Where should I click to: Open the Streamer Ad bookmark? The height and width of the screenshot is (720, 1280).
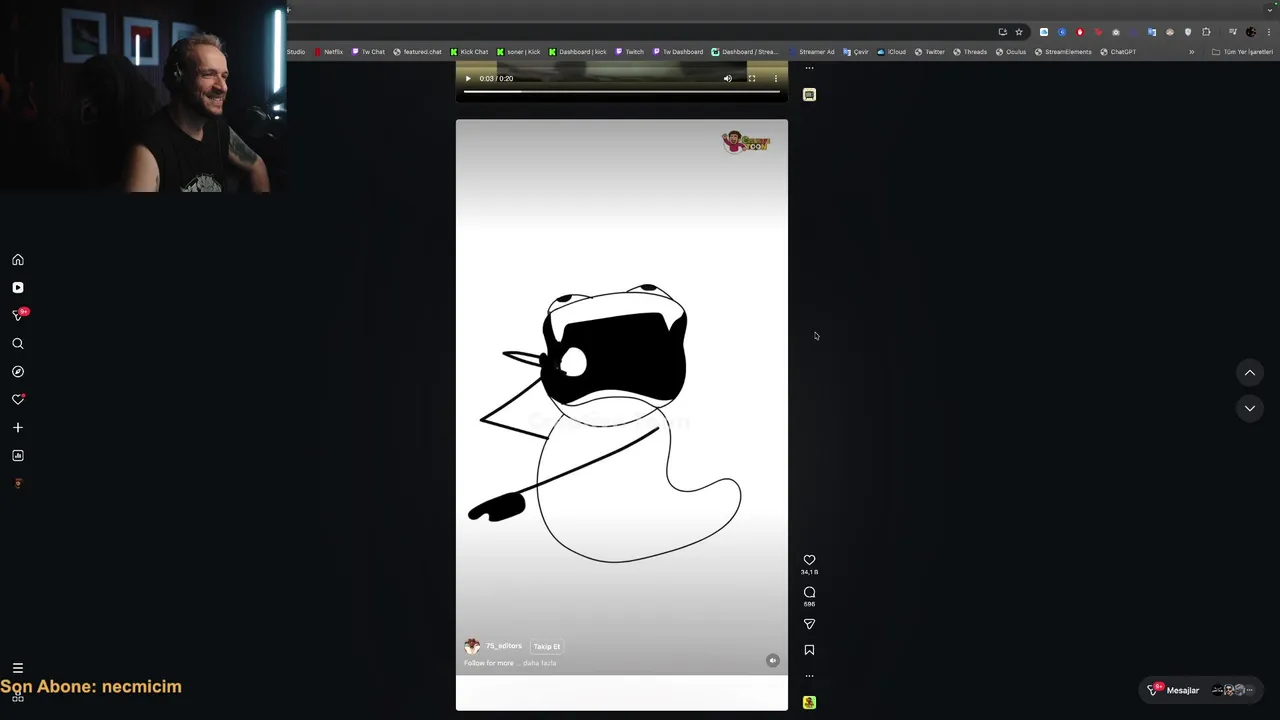(x=811, y=52)
